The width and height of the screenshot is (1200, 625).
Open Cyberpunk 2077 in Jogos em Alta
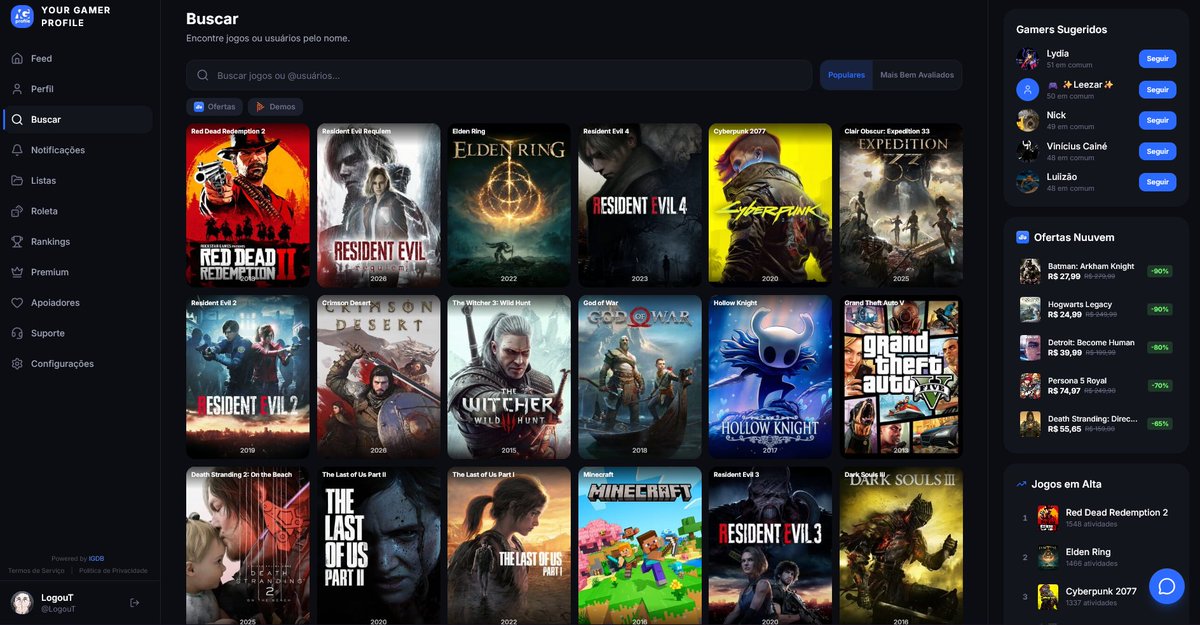pos(1096,597)
